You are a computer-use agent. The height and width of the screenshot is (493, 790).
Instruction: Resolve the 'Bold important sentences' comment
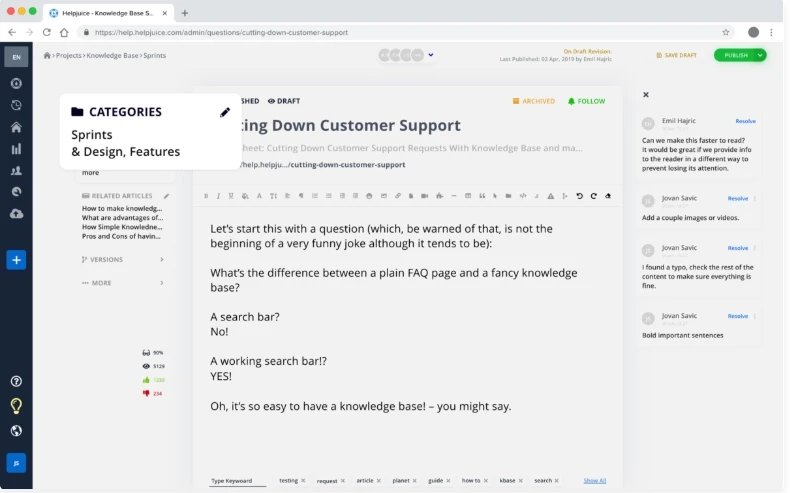click(738, 316)
